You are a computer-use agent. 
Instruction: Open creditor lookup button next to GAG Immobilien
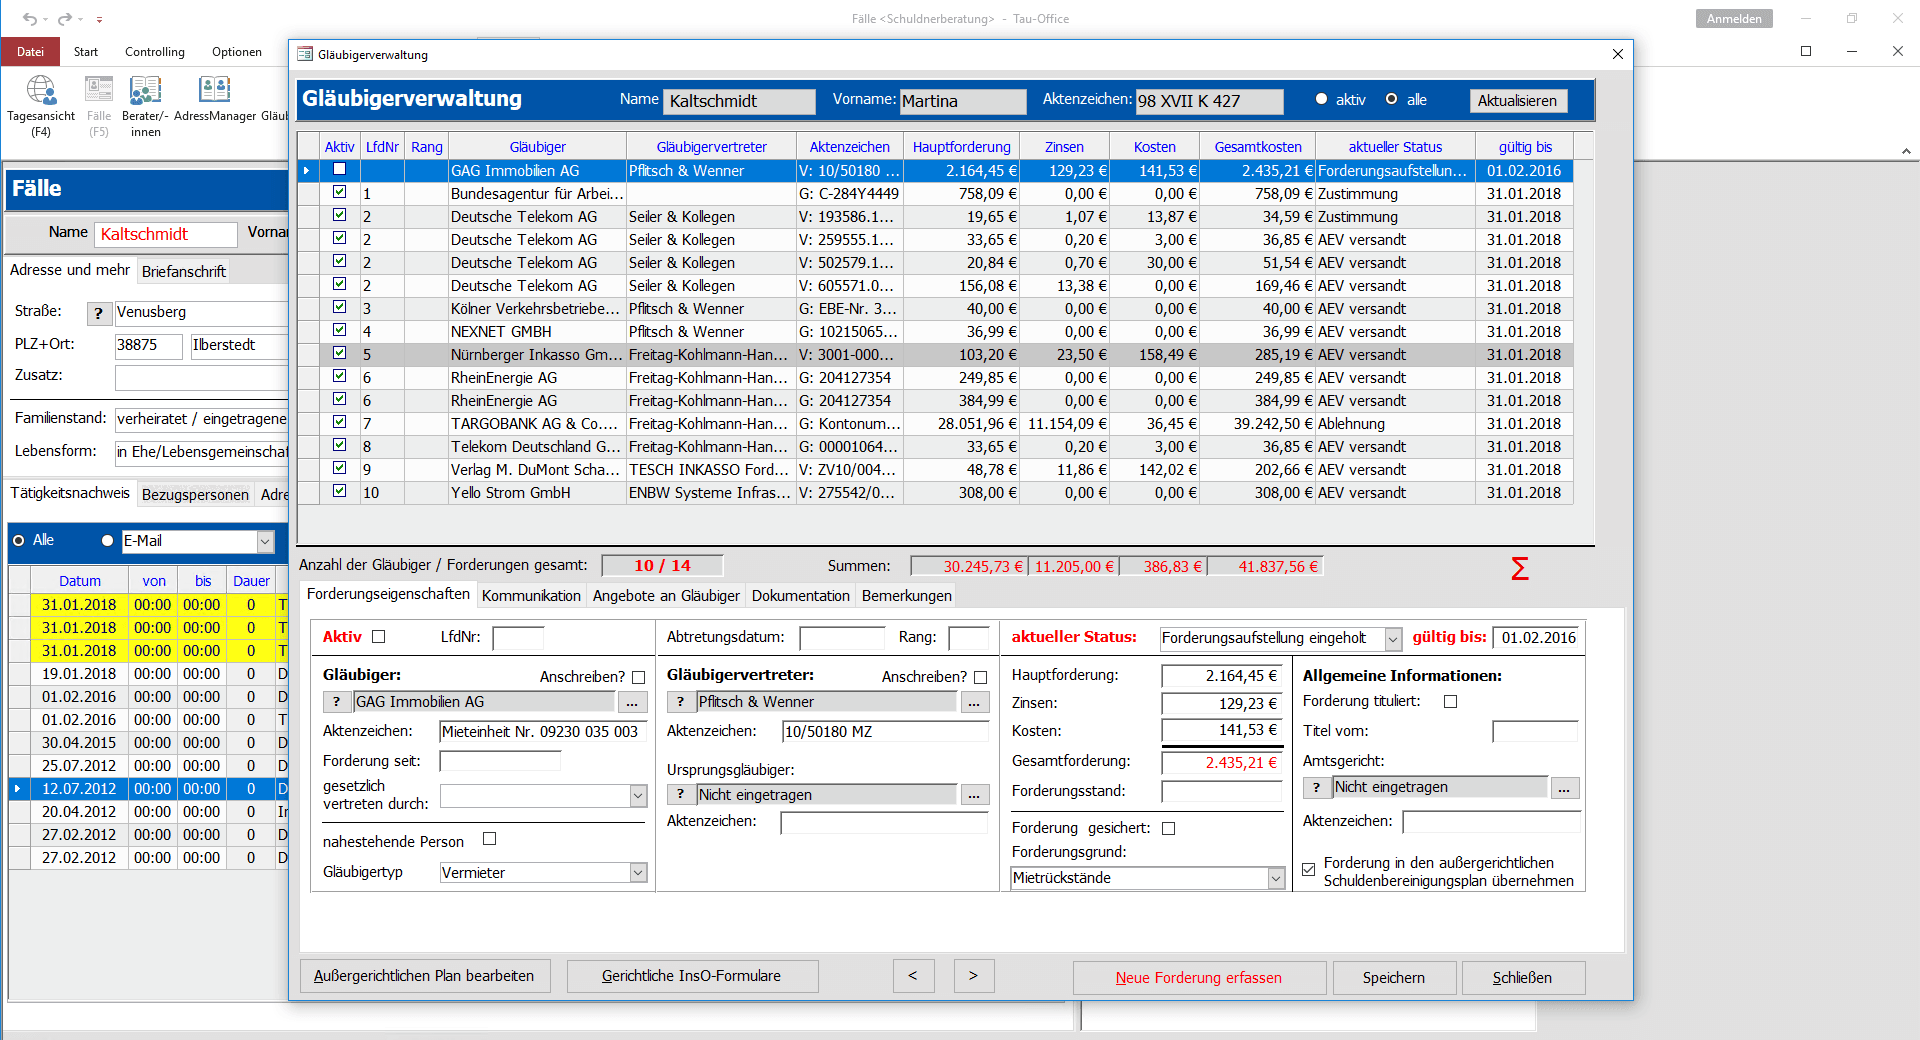tap(632, 703)
